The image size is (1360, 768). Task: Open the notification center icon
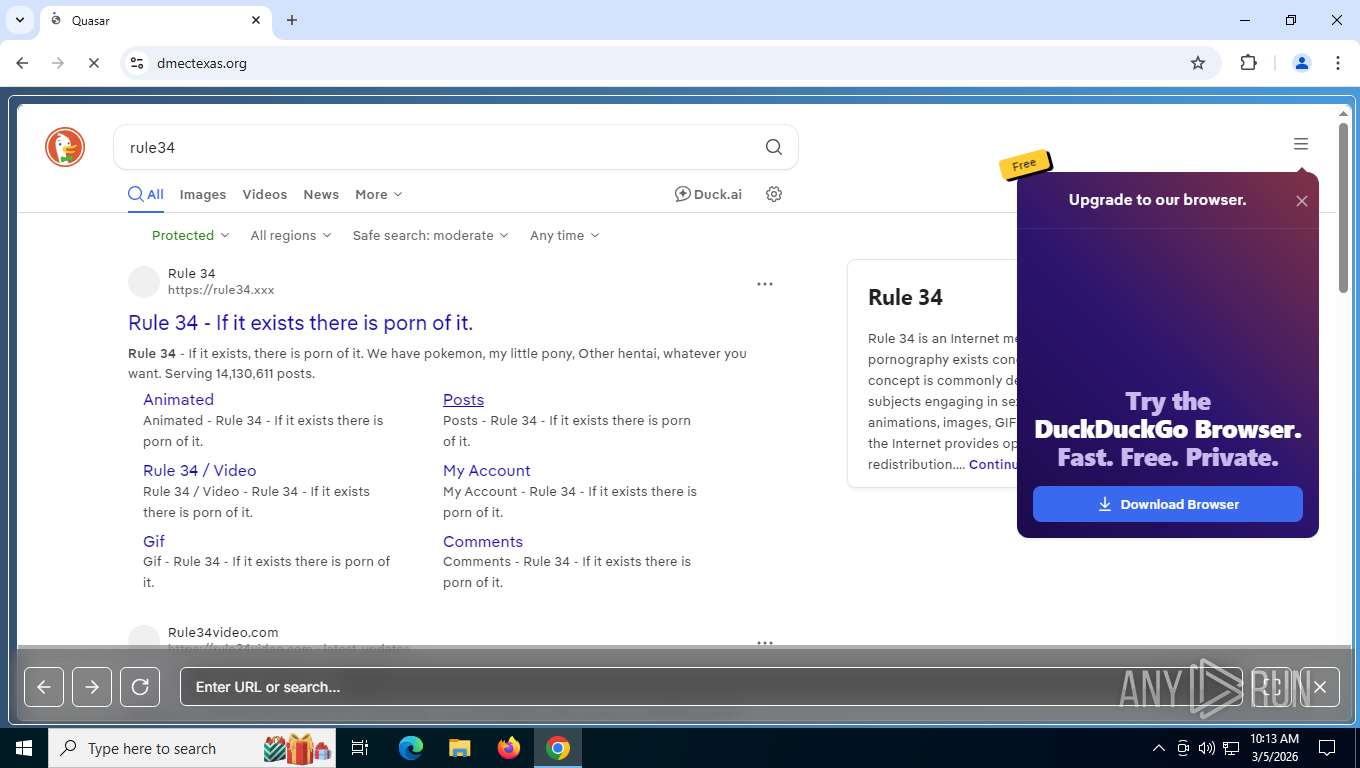[x=1327, y=748]
